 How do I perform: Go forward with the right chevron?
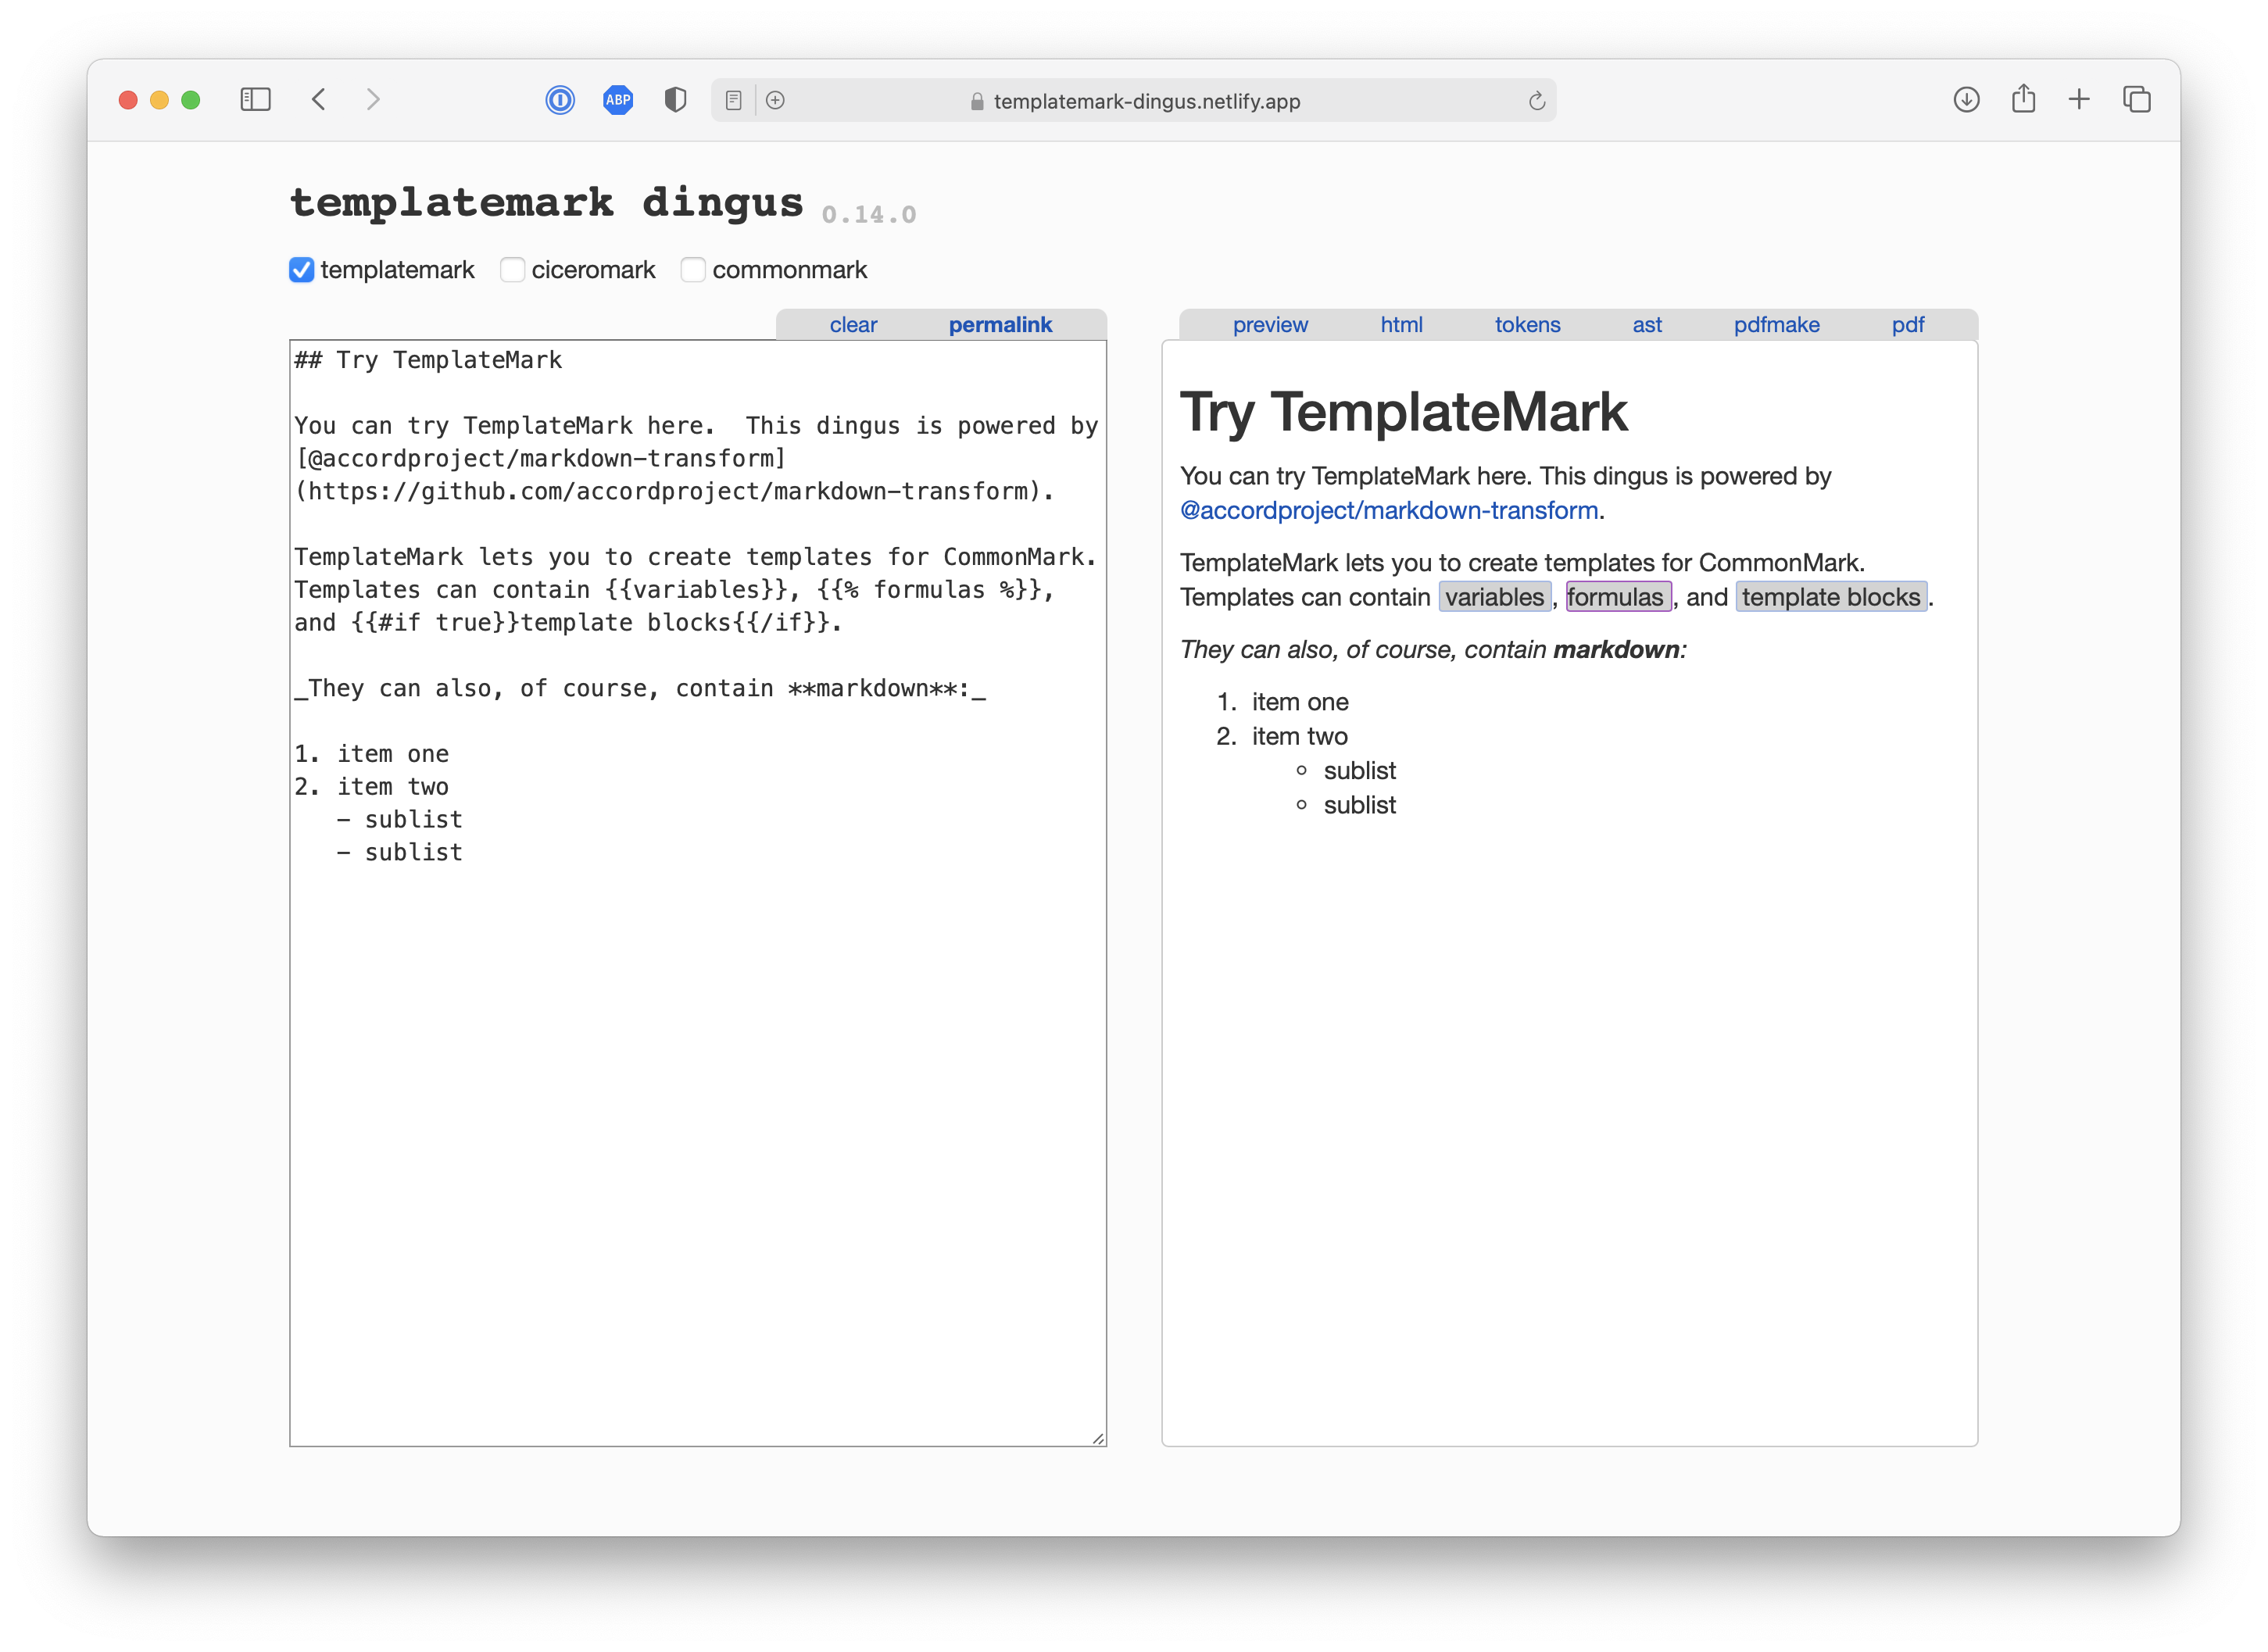pyautogui.click(x=373, y=100)
